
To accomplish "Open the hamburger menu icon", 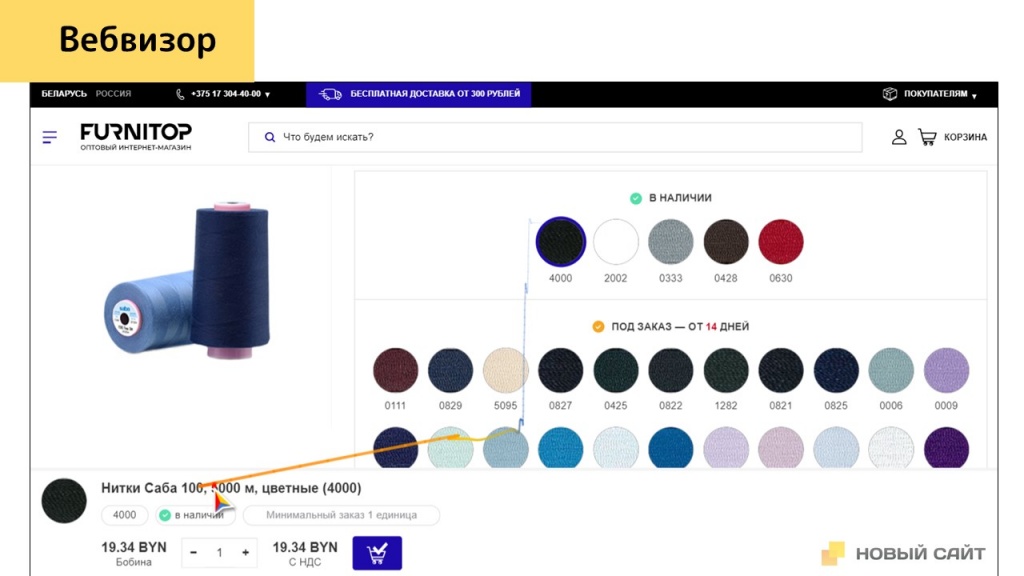I will tap(49, 137).
